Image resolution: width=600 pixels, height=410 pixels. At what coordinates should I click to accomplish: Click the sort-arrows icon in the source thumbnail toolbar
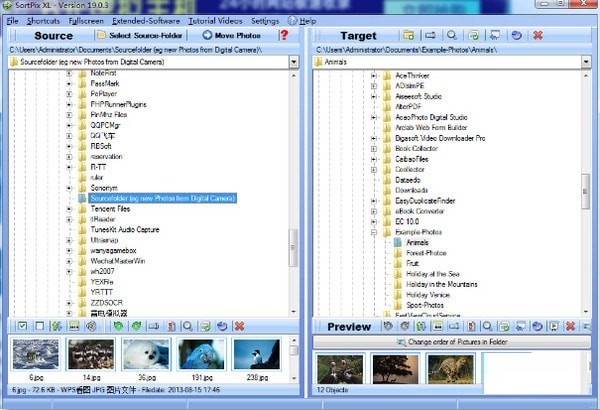57,326
